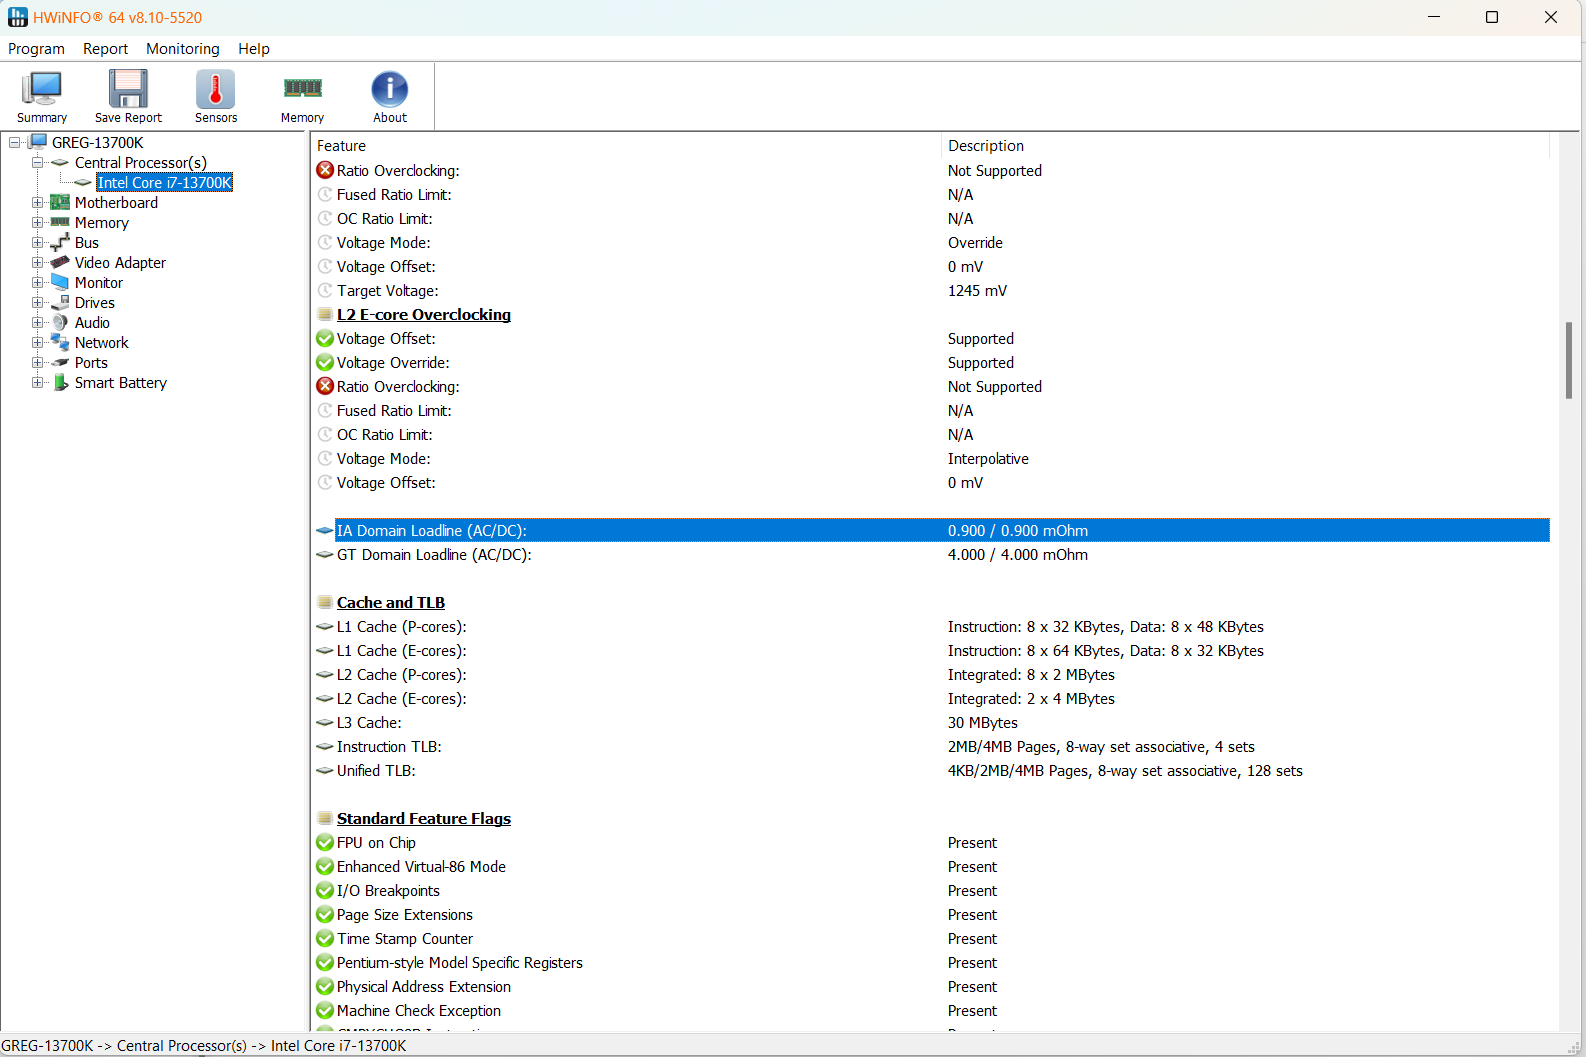1586x1057 pixels.
Task: Open the About info icon
Action: click(x=390, y=89)
